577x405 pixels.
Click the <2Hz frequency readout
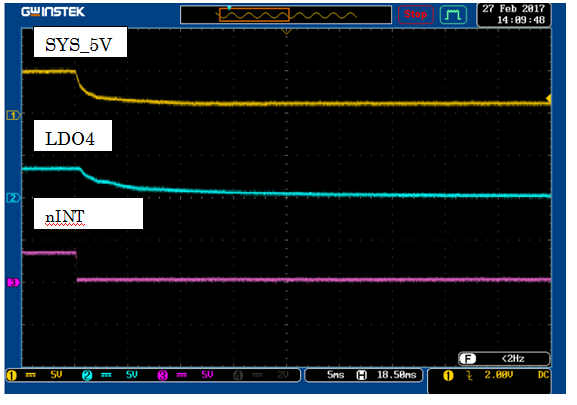tap(513, 359)
